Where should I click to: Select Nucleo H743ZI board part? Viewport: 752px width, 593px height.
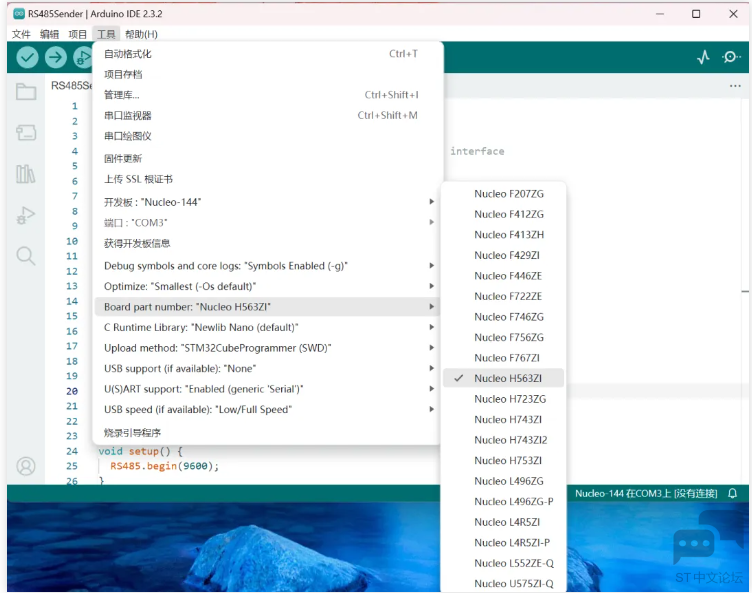tap(503, 419)
